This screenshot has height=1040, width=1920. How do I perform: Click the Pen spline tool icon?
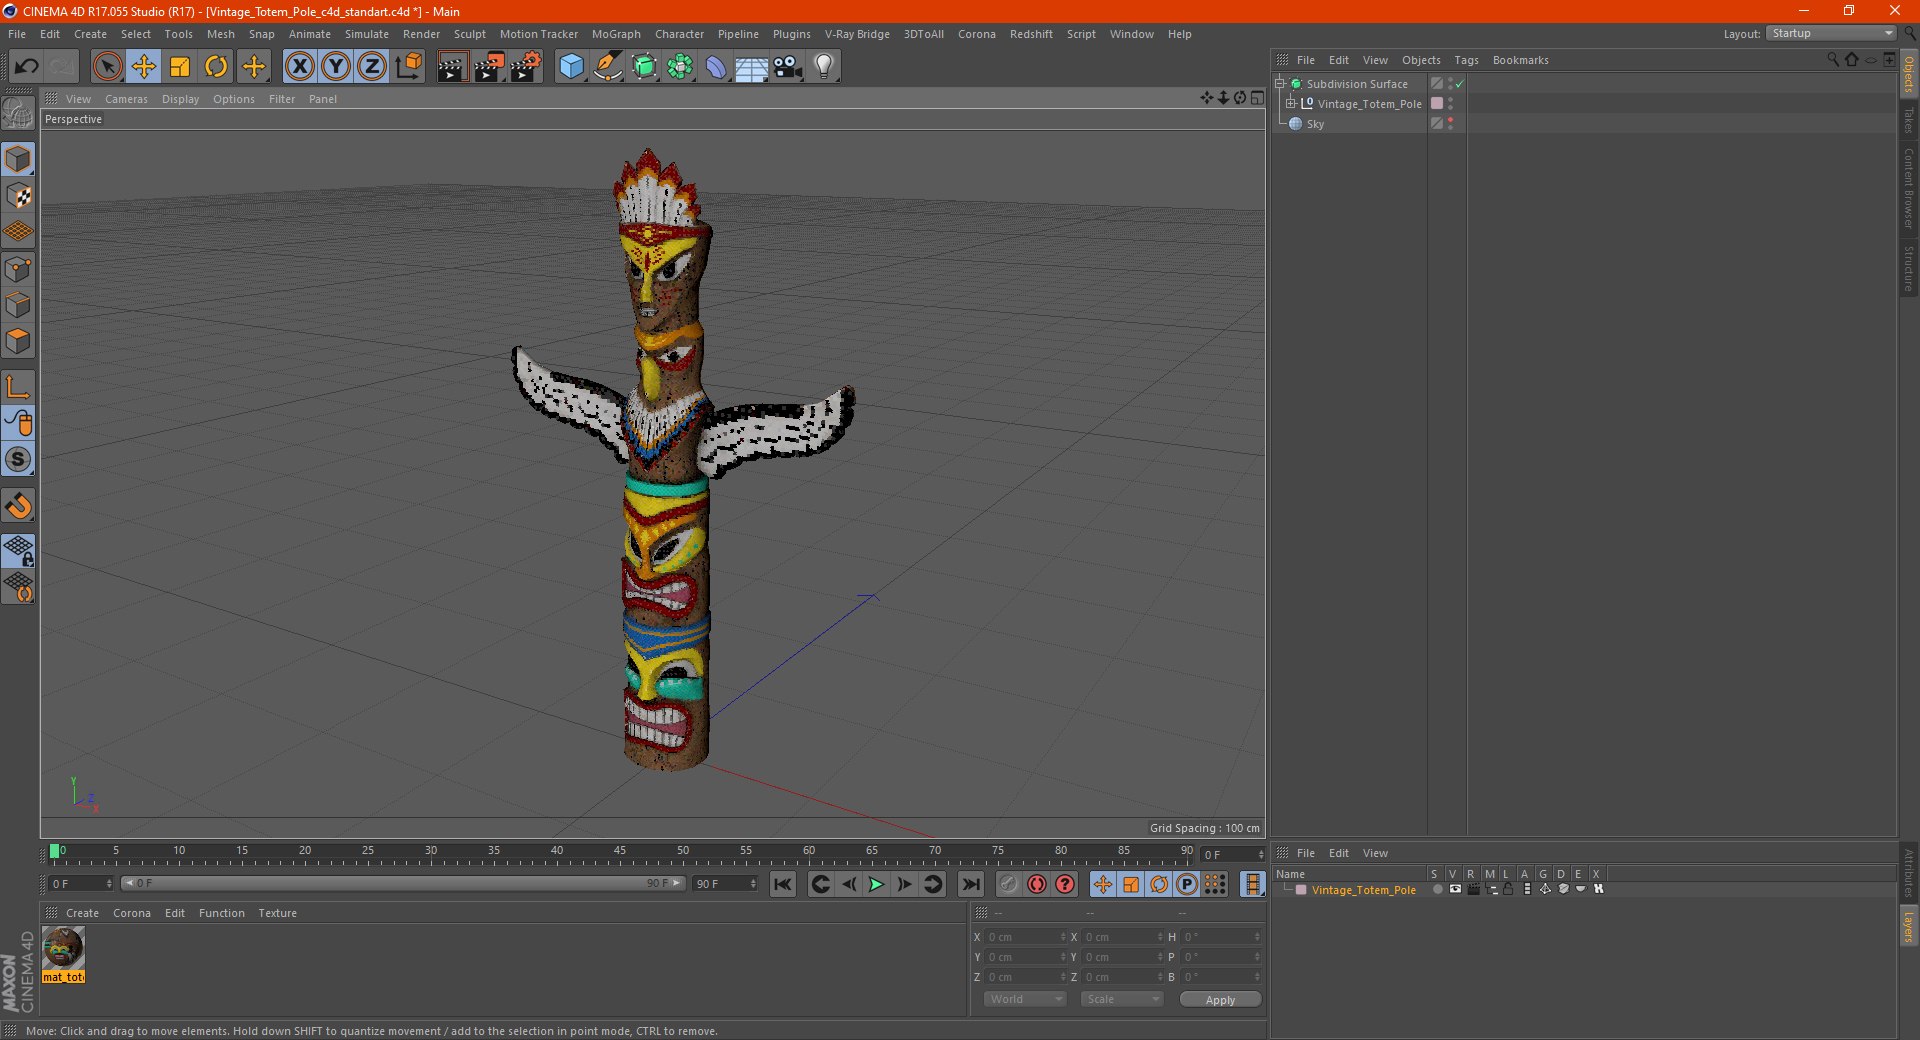click(x=608, y=67)
